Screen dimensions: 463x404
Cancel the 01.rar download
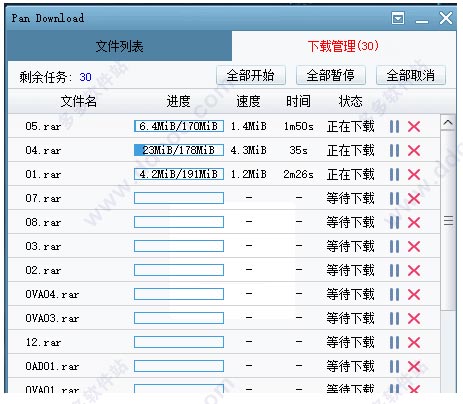click(414, 175)
